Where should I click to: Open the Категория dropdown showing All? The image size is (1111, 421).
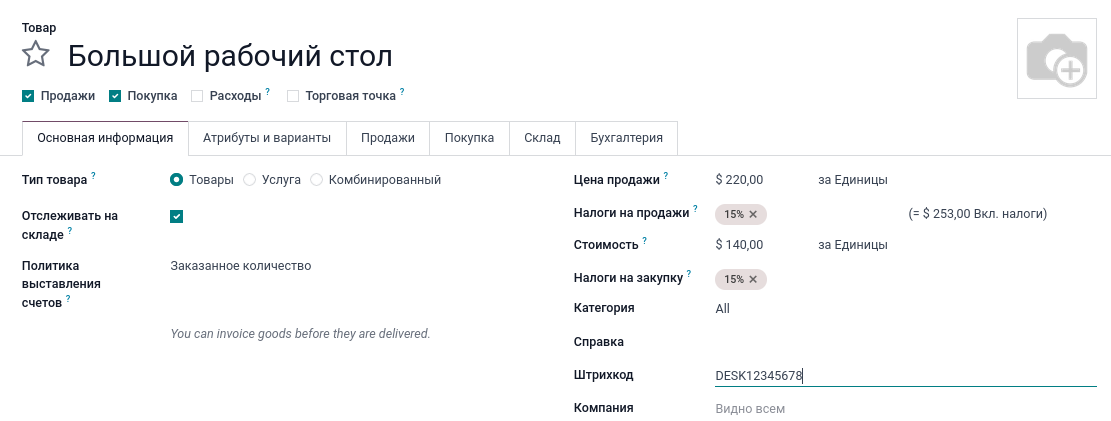[900, 309]
